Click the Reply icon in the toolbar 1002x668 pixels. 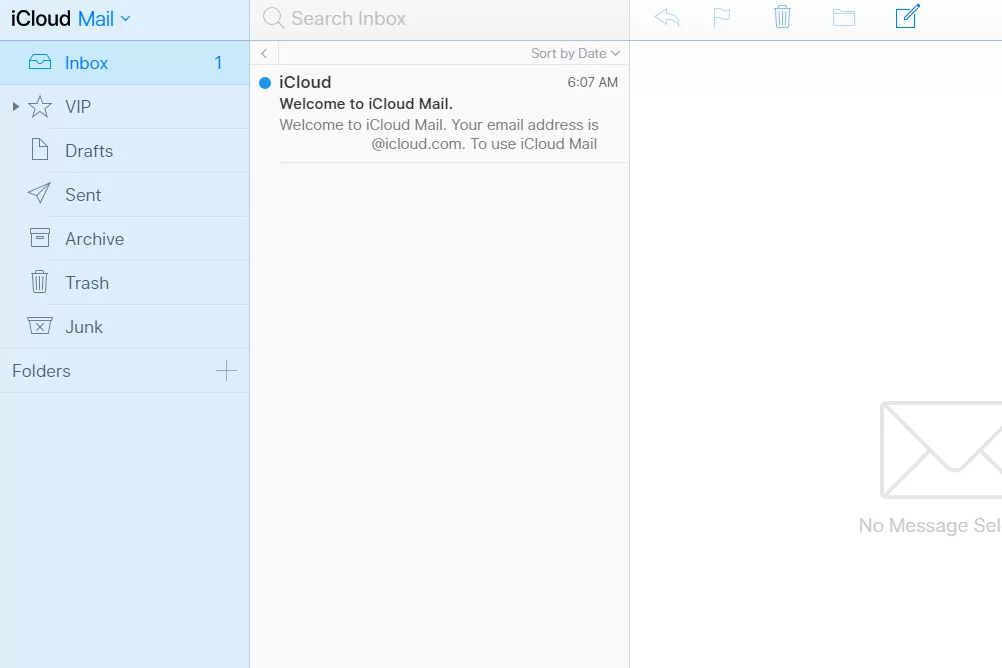click(666, 17)
